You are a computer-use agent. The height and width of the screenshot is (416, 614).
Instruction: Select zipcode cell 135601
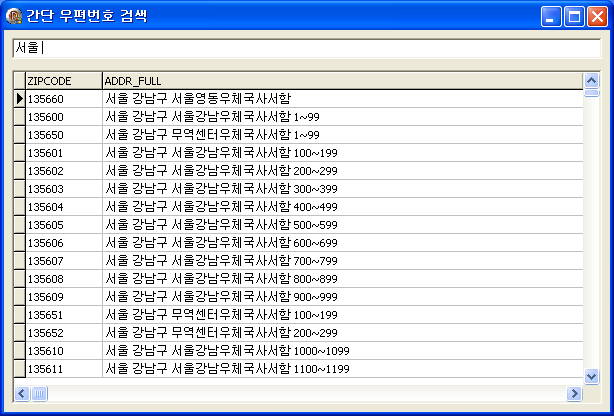tap(64, 153)
